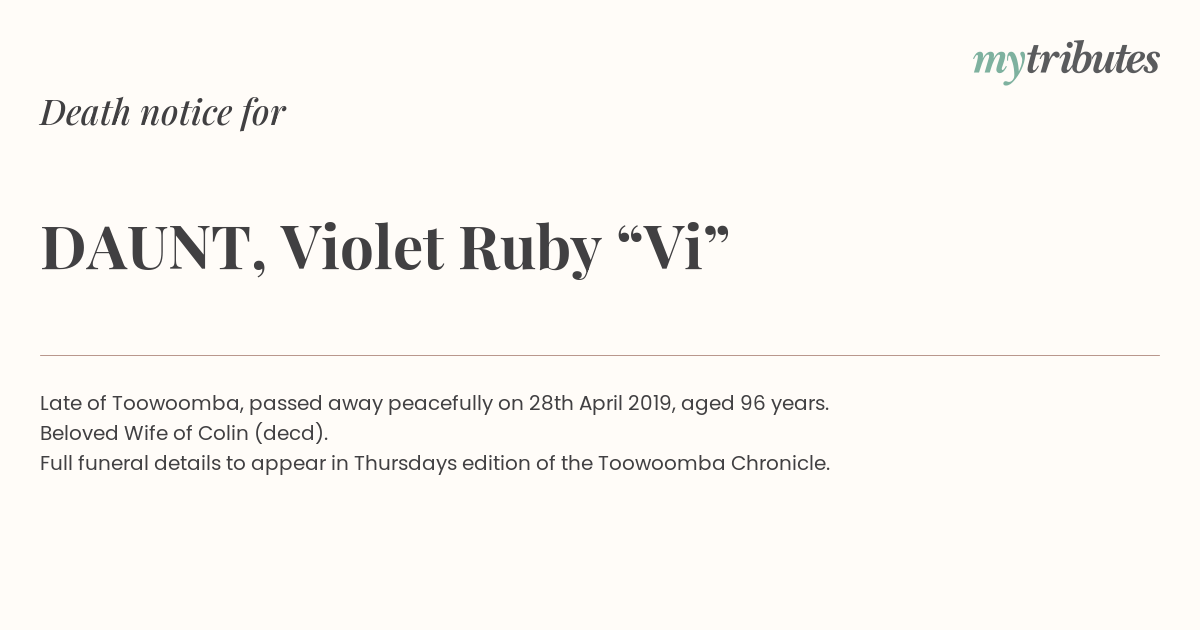Click the words "Toowoomba Chronicle"
Image resolution: width=1200 pixels, height=630 pixels.
712,463
